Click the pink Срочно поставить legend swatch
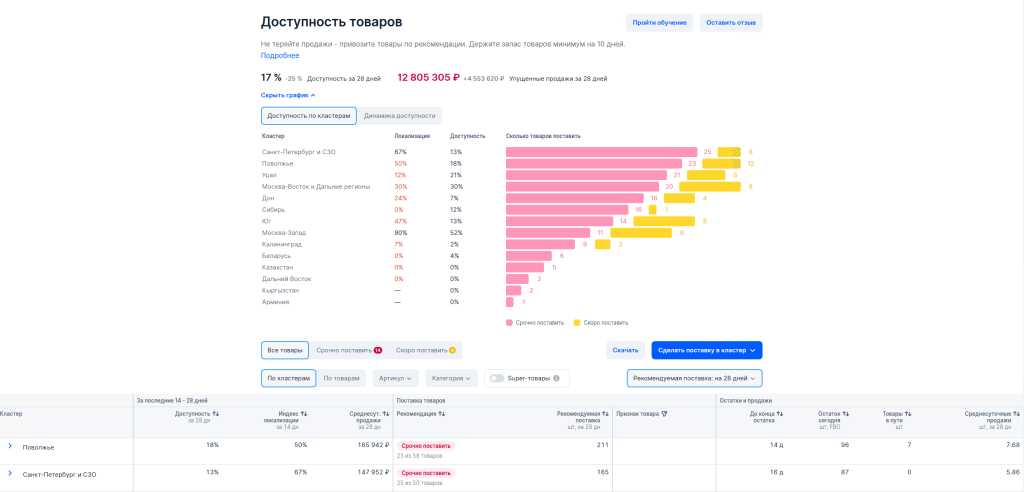 pyautogui.click(x=509, y=323)
